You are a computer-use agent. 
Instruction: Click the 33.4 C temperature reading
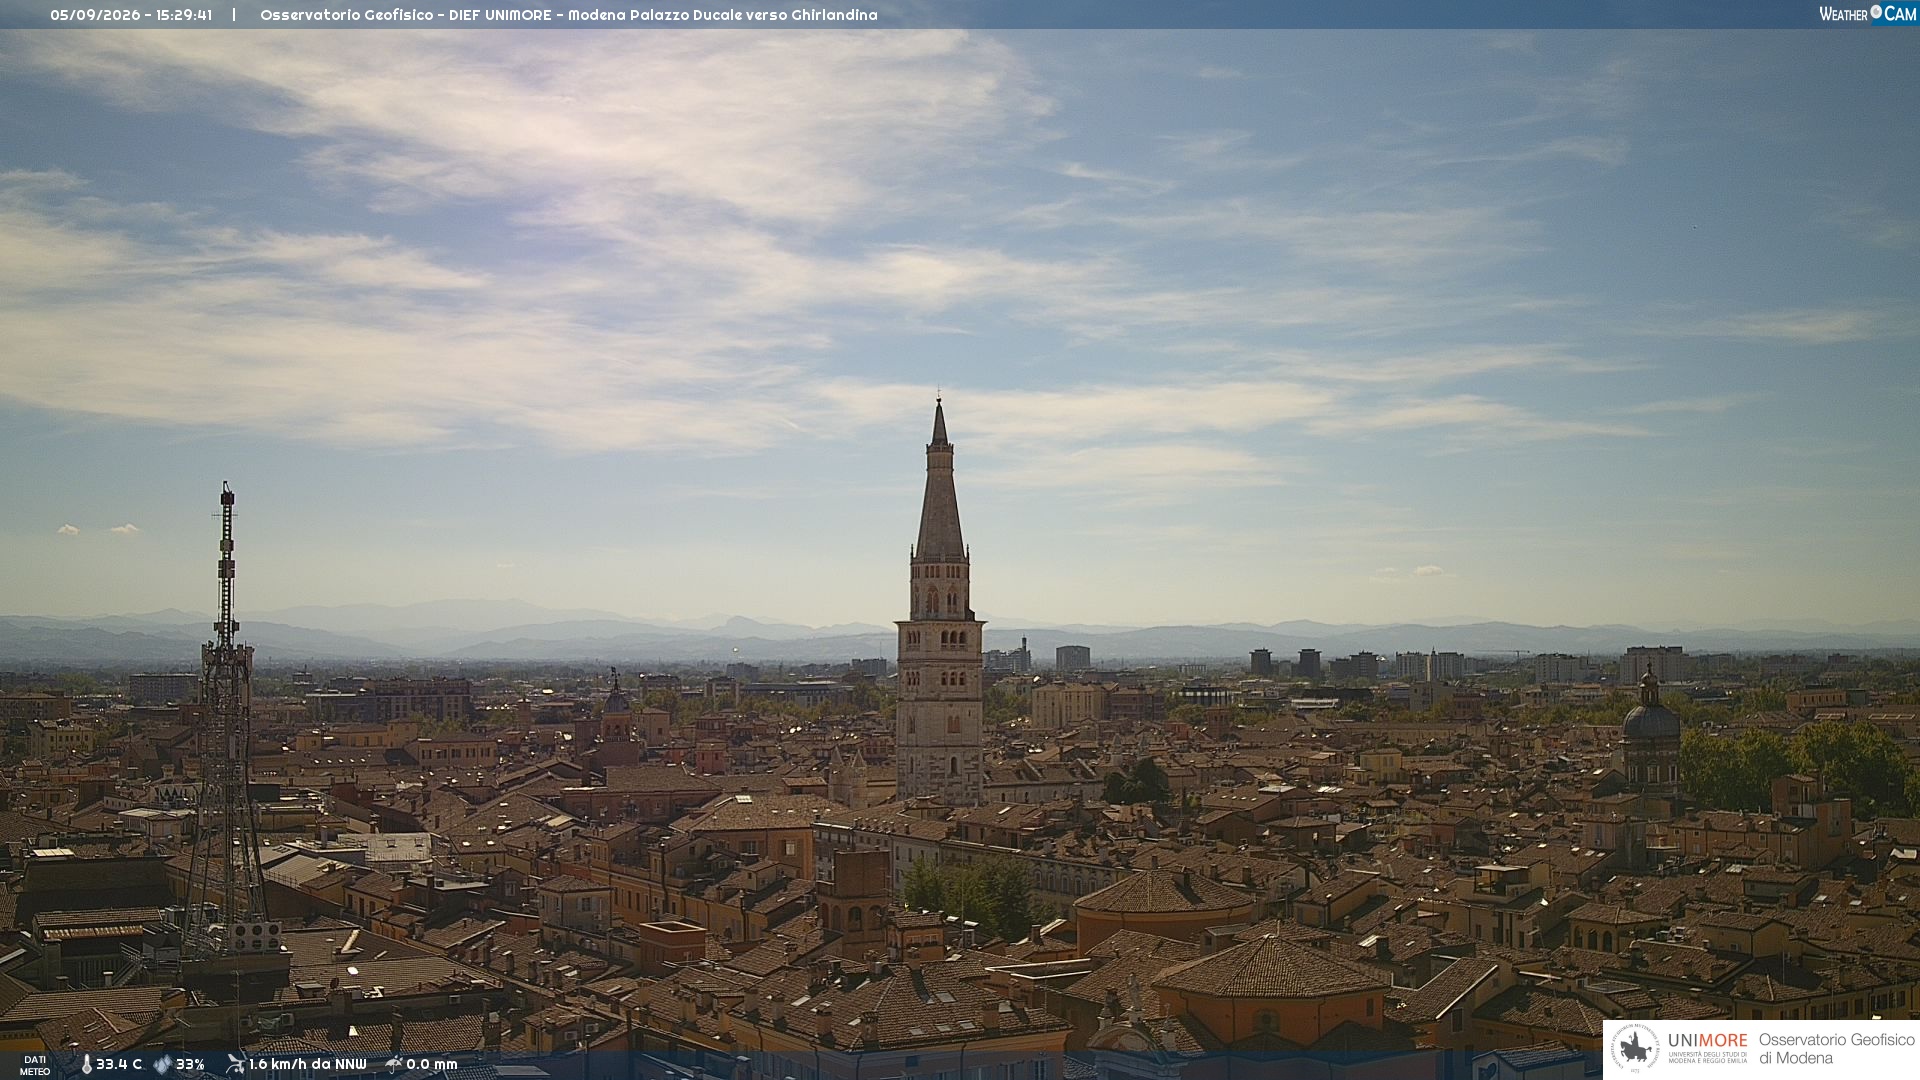coord(119,1065)
